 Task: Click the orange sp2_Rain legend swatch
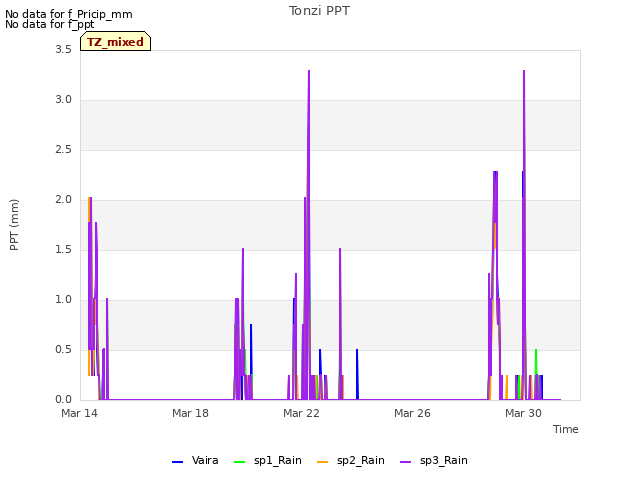tap(322, 462)
